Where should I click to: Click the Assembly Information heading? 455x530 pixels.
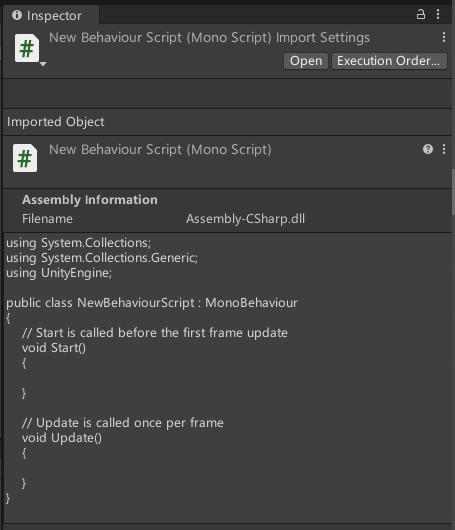point(90,200)
